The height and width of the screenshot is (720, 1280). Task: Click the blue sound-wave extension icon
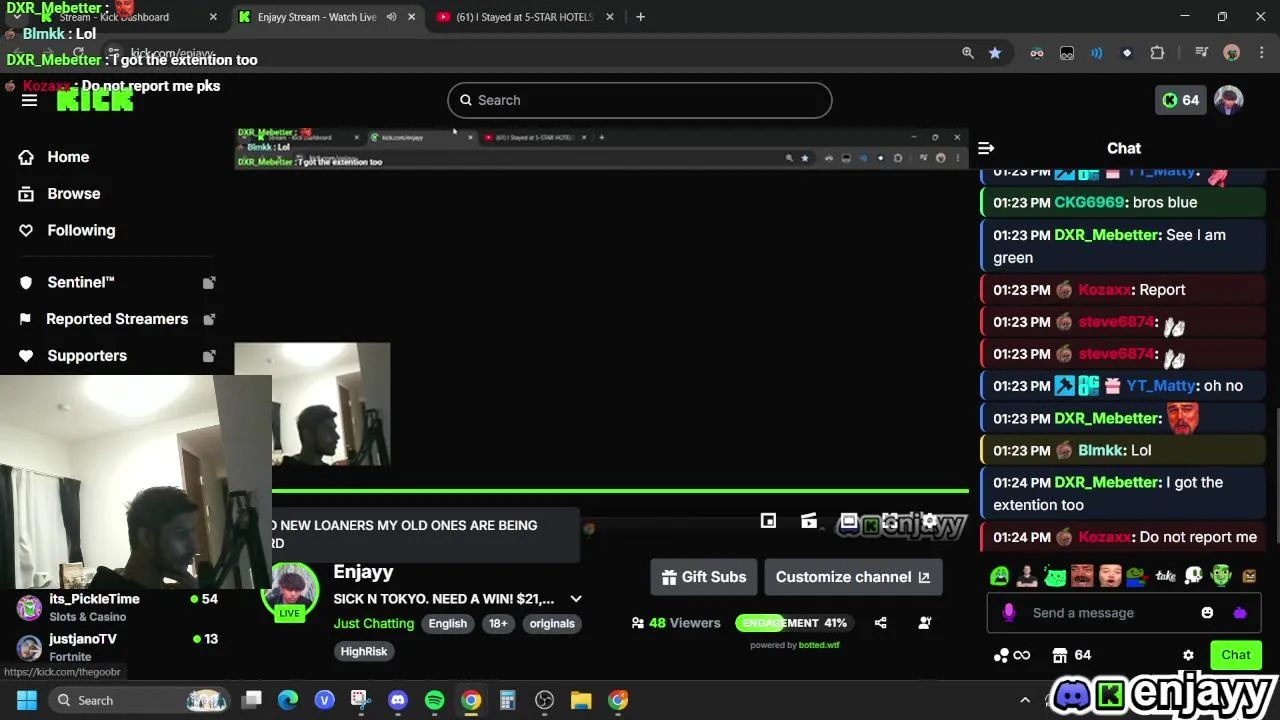click(1097, 53)
